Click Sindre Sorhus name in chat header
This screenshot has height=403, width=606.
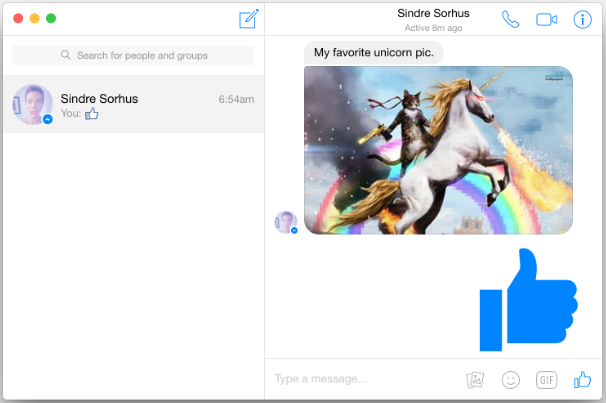pos(433,13)
